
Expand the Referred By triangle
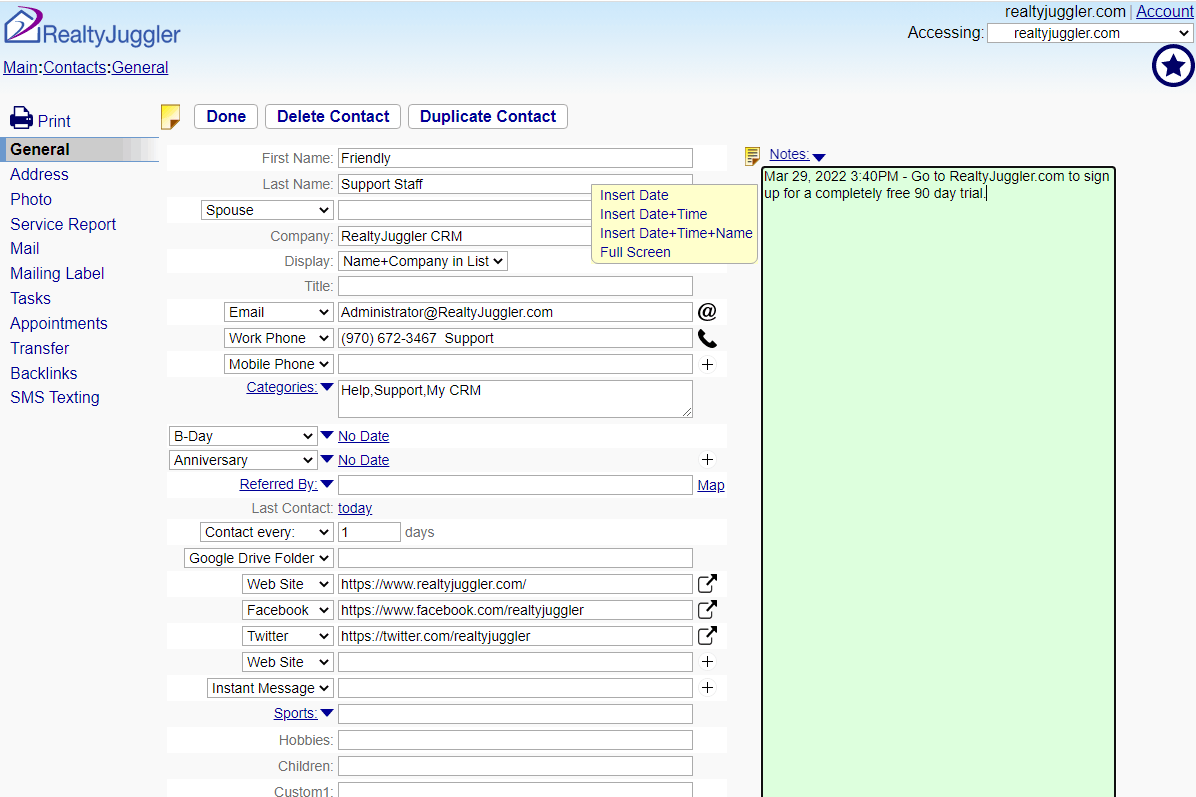pos(326,484)
